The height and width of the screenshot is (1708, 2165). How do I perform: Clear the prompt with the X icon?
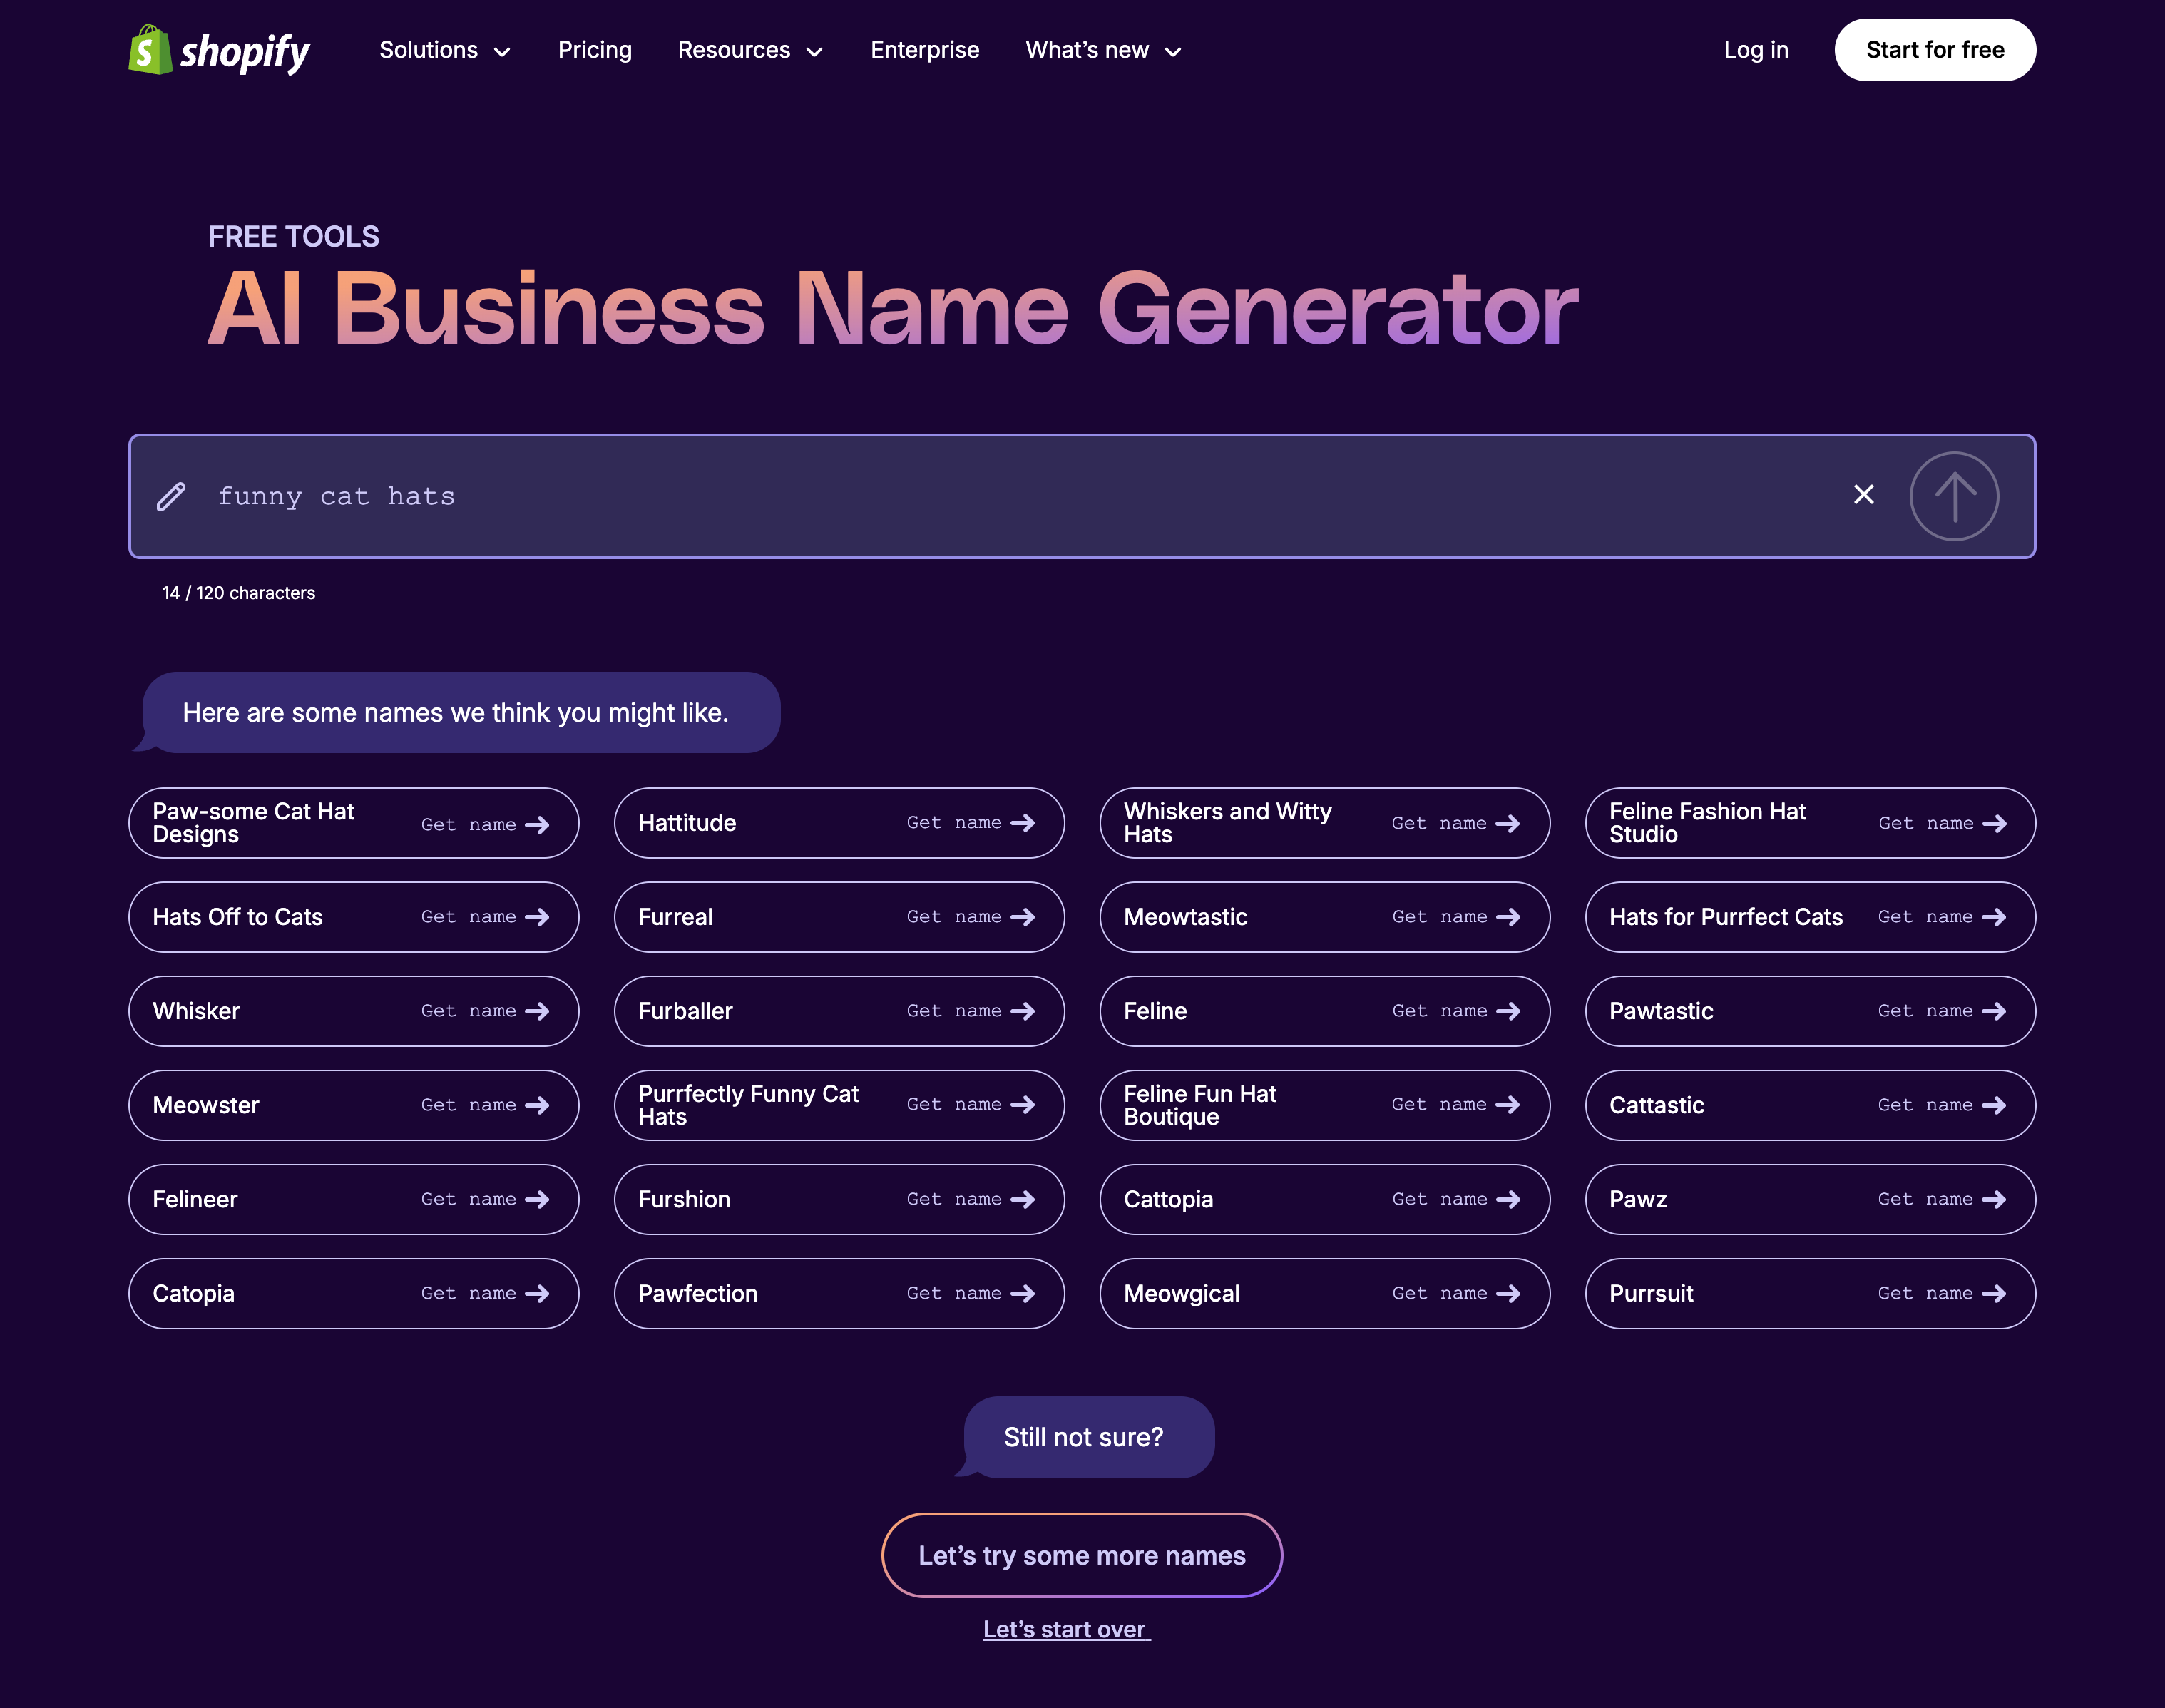(1863, 494)
